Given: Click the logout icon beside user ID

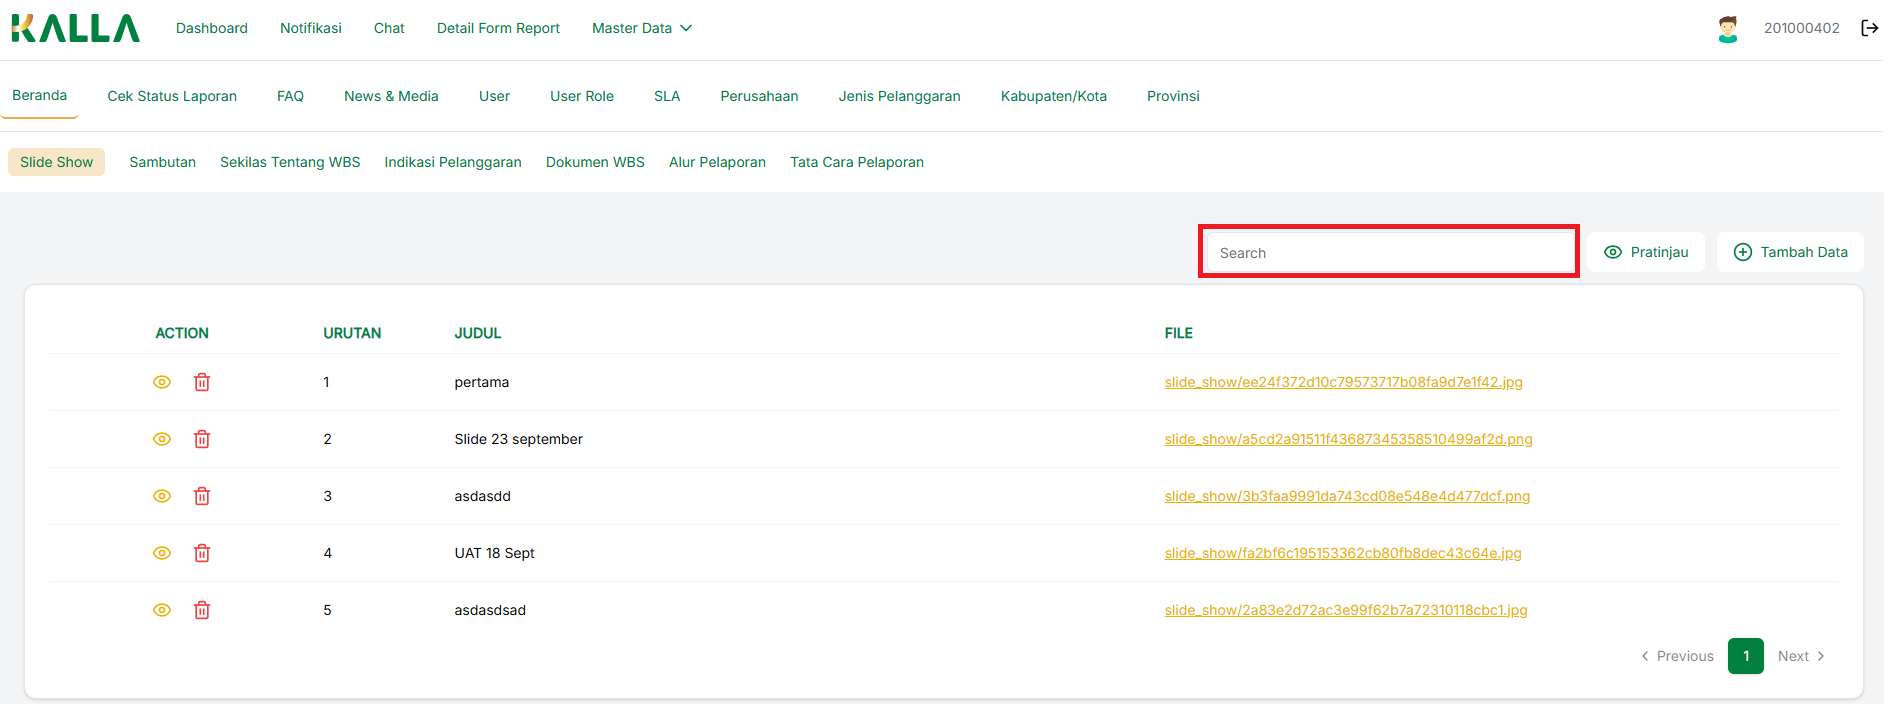Looking at the screenshot, I should (x=1869, y=28).
